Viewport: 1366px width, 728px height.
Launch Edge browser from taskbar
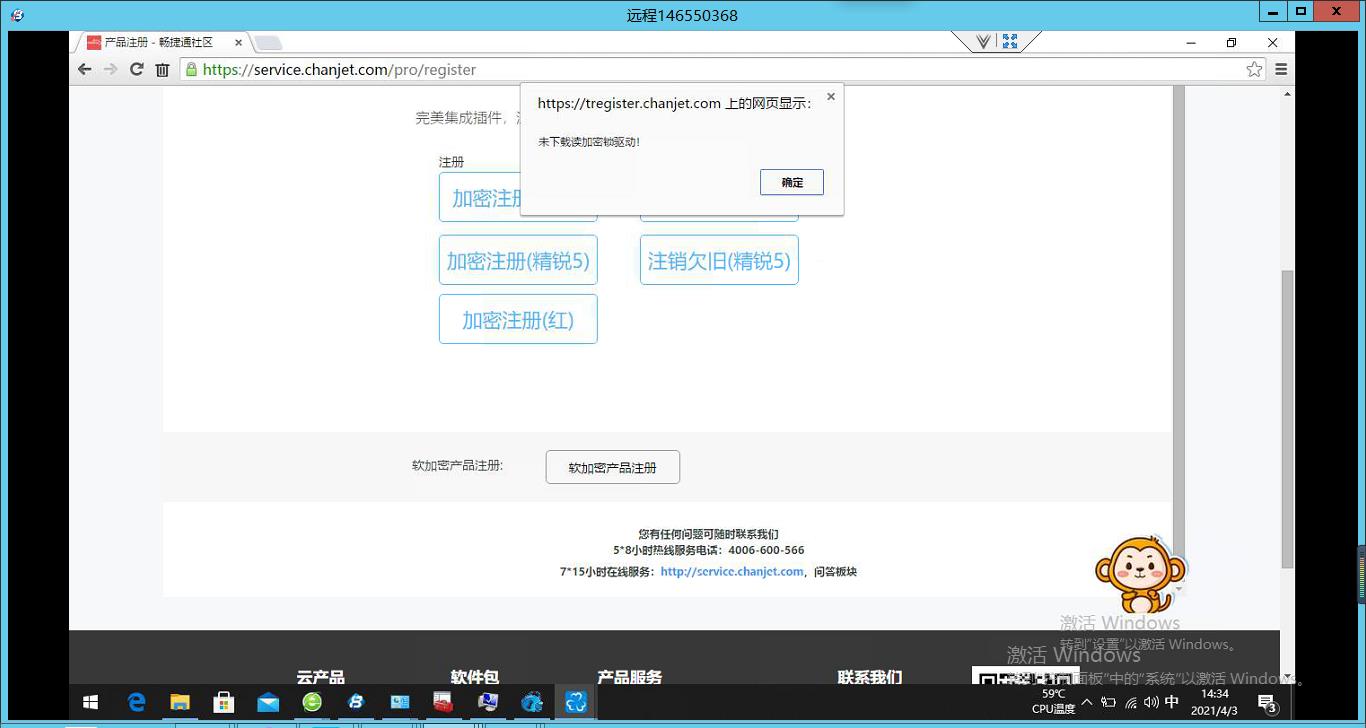136,703
